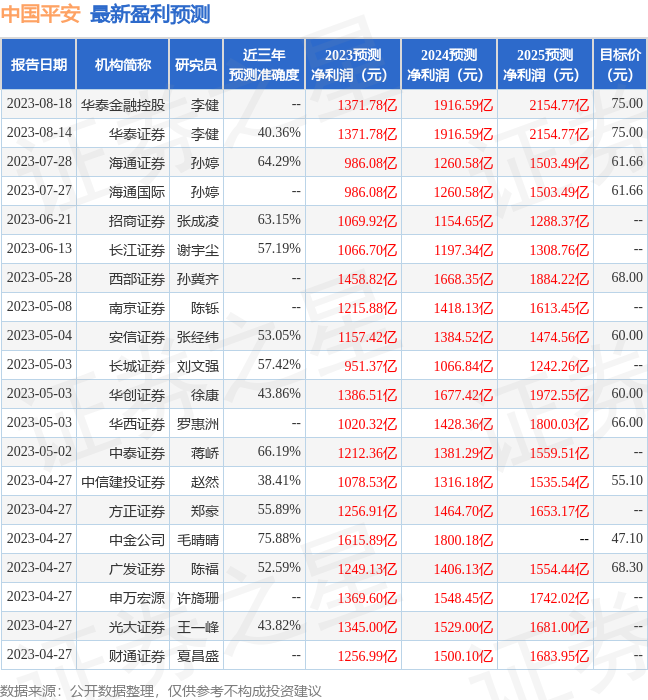Click accuracy value 75.88%

(279, 538)
